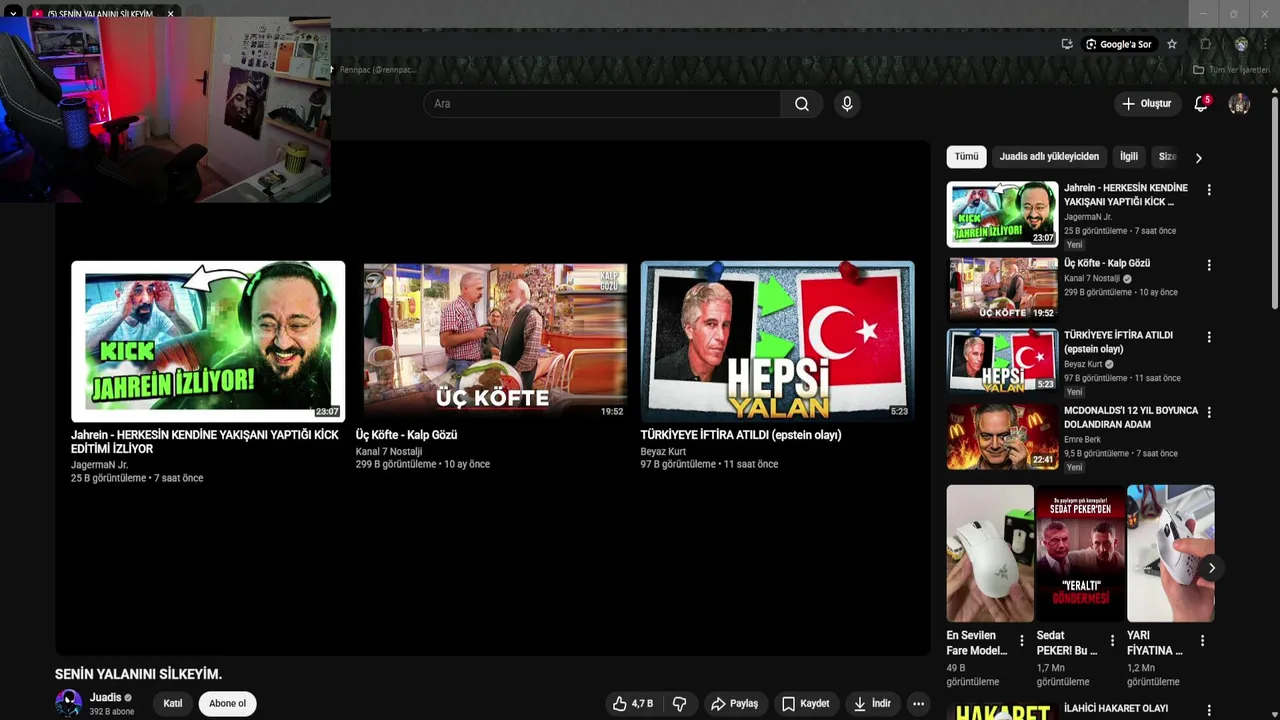Screen dimensions: 1280x720
Task: Like the video with thumbs up
Action: pyautogui.click(x=633, y=704)
